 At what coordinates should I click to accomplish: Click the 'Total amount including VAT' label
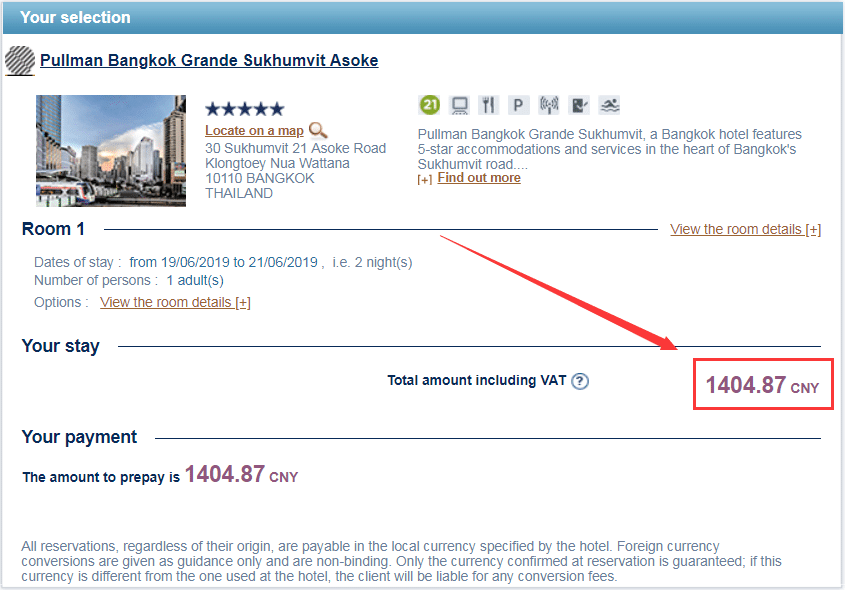click(x=477, y=380)
